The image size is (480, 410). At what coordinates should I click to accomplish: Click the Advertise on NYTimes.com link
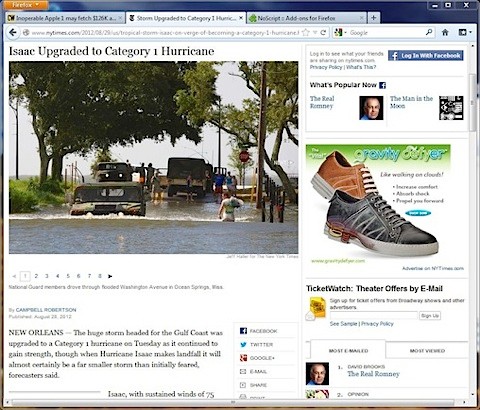point(433,268)
